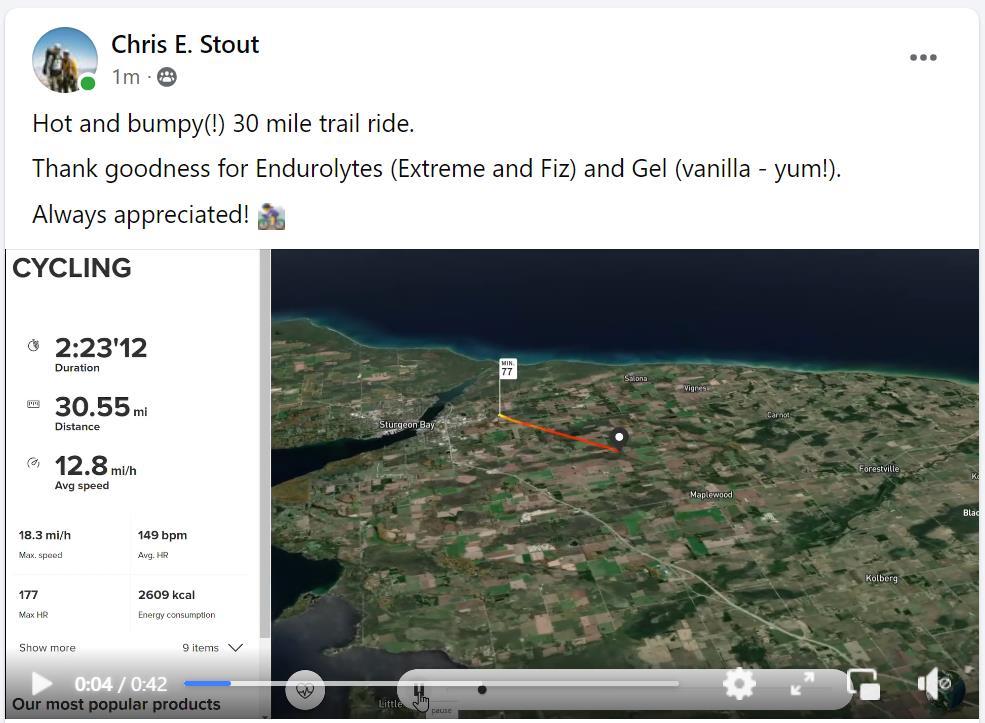Click the route end location pin
This screenshot has width=985, height=723.
(619, 438)
